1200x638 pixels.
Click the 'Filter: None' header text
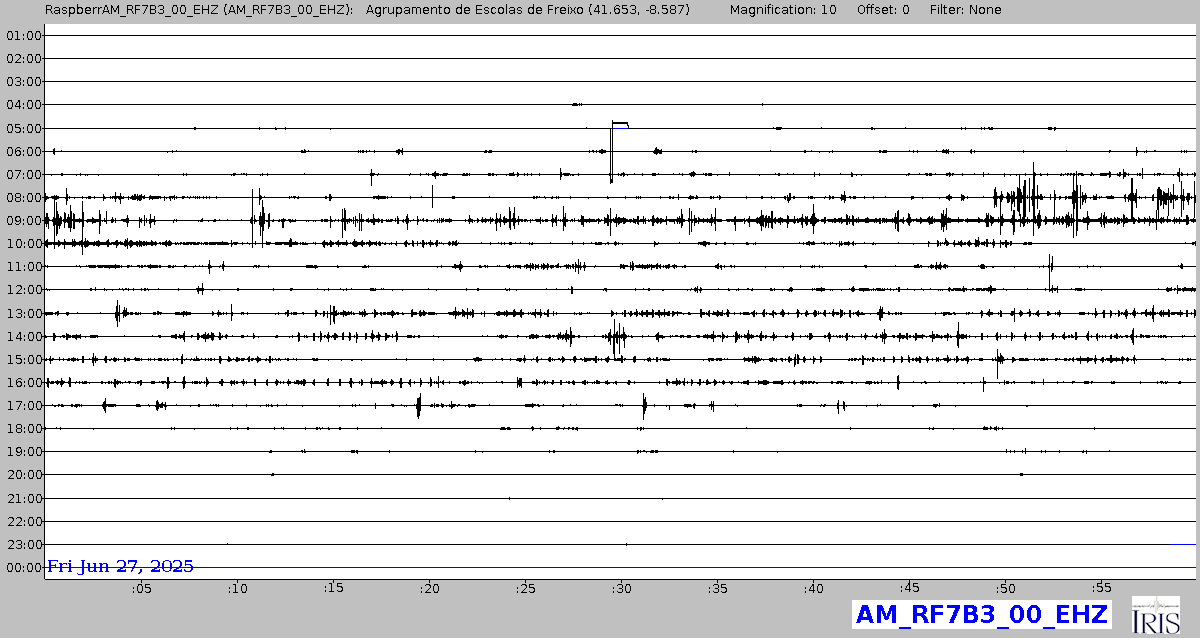pos(966,9)
